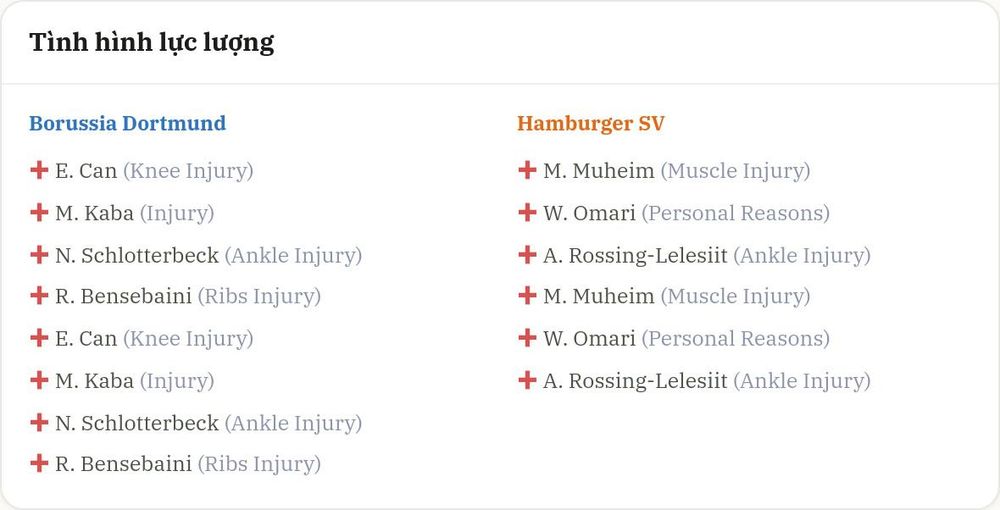
Task: Select the second W. Omari (Personal Reasons) name
Action: (589, 338)
